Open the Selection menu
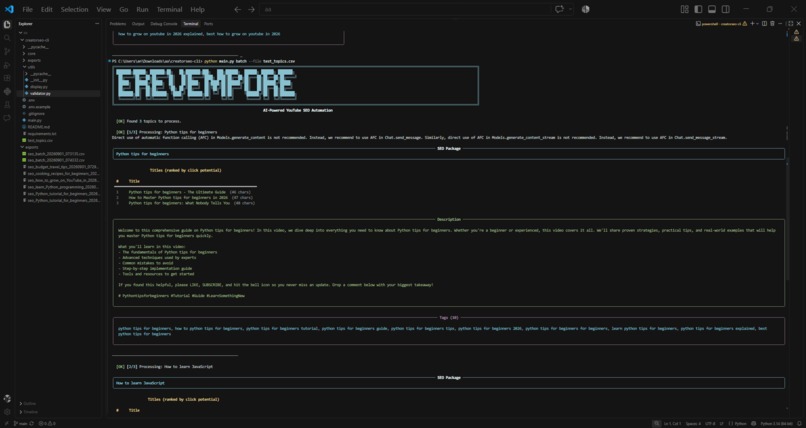806x428 pixels. click(x=75, y=9)
